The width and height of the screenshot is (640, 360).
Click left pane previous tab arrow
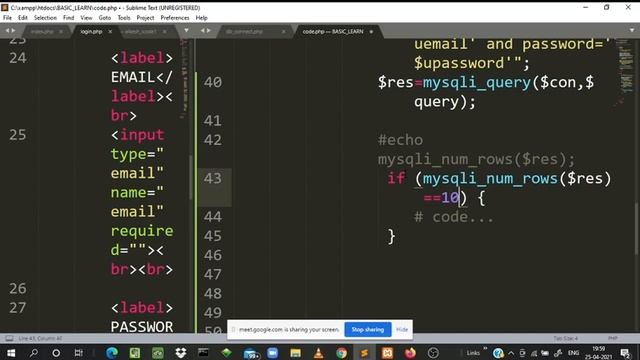pos(7,31)
